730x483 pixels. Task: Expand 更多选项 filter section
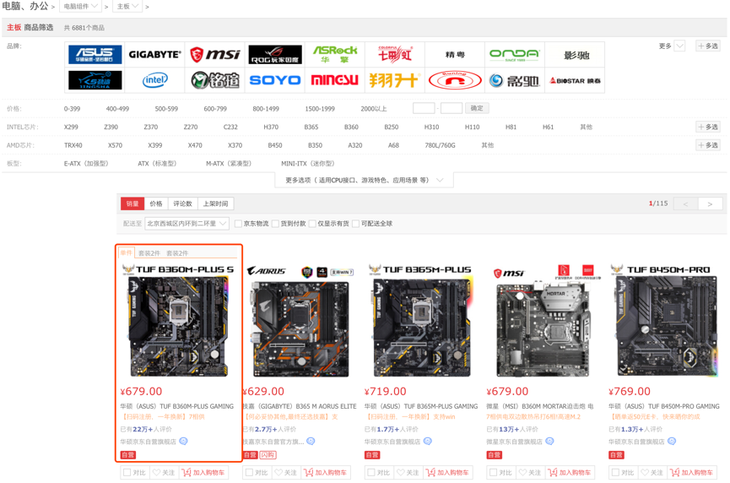(x=364, y=180)
